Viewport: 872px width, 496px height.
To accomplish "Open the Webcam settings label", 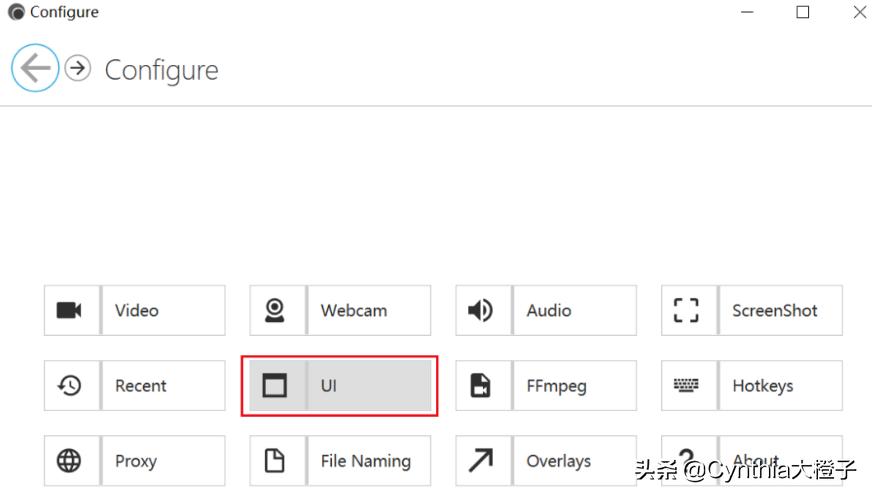I will (353, 311).
